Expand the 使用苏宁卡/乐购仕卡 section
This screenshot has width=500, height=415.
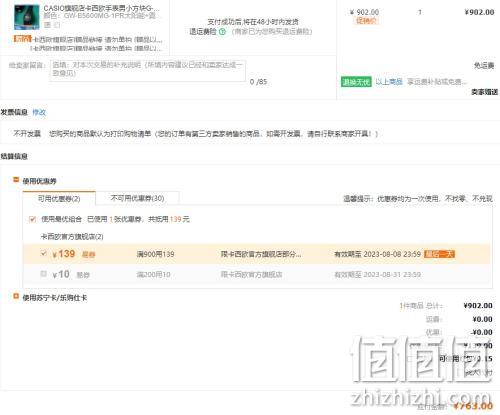(x=16, y=296)
